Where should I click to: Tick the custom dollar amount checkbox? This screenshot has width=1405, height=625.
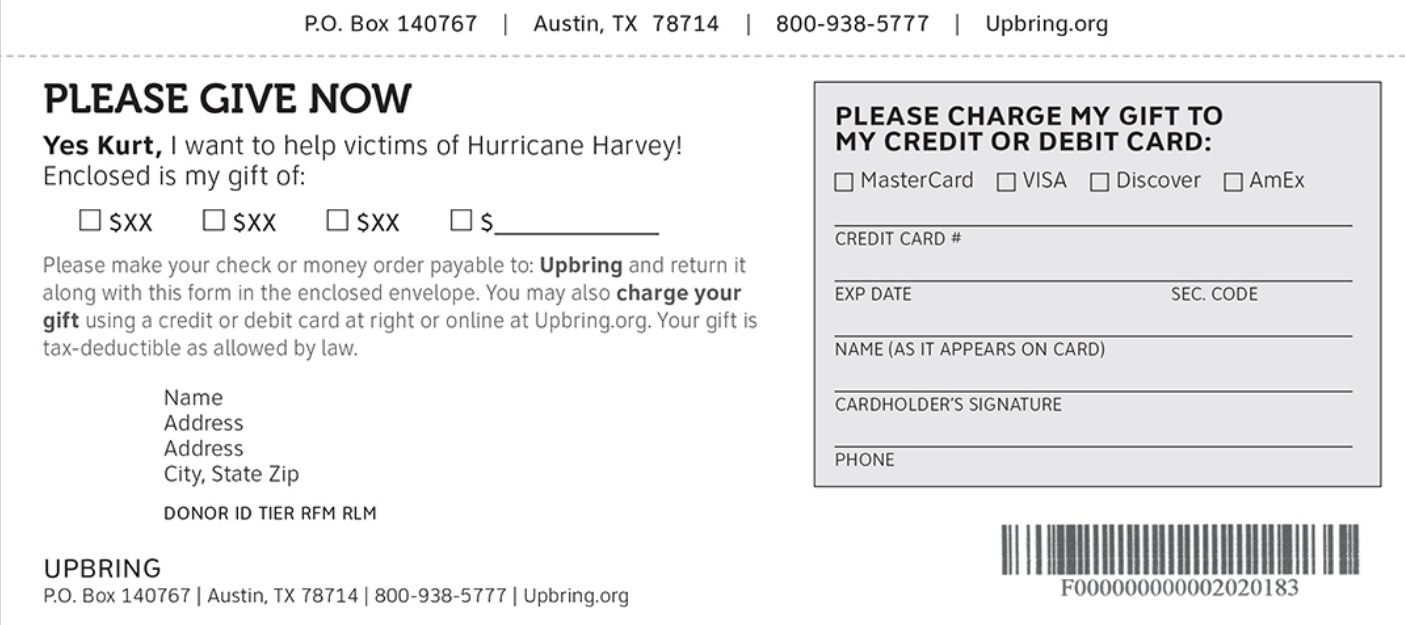461,221
